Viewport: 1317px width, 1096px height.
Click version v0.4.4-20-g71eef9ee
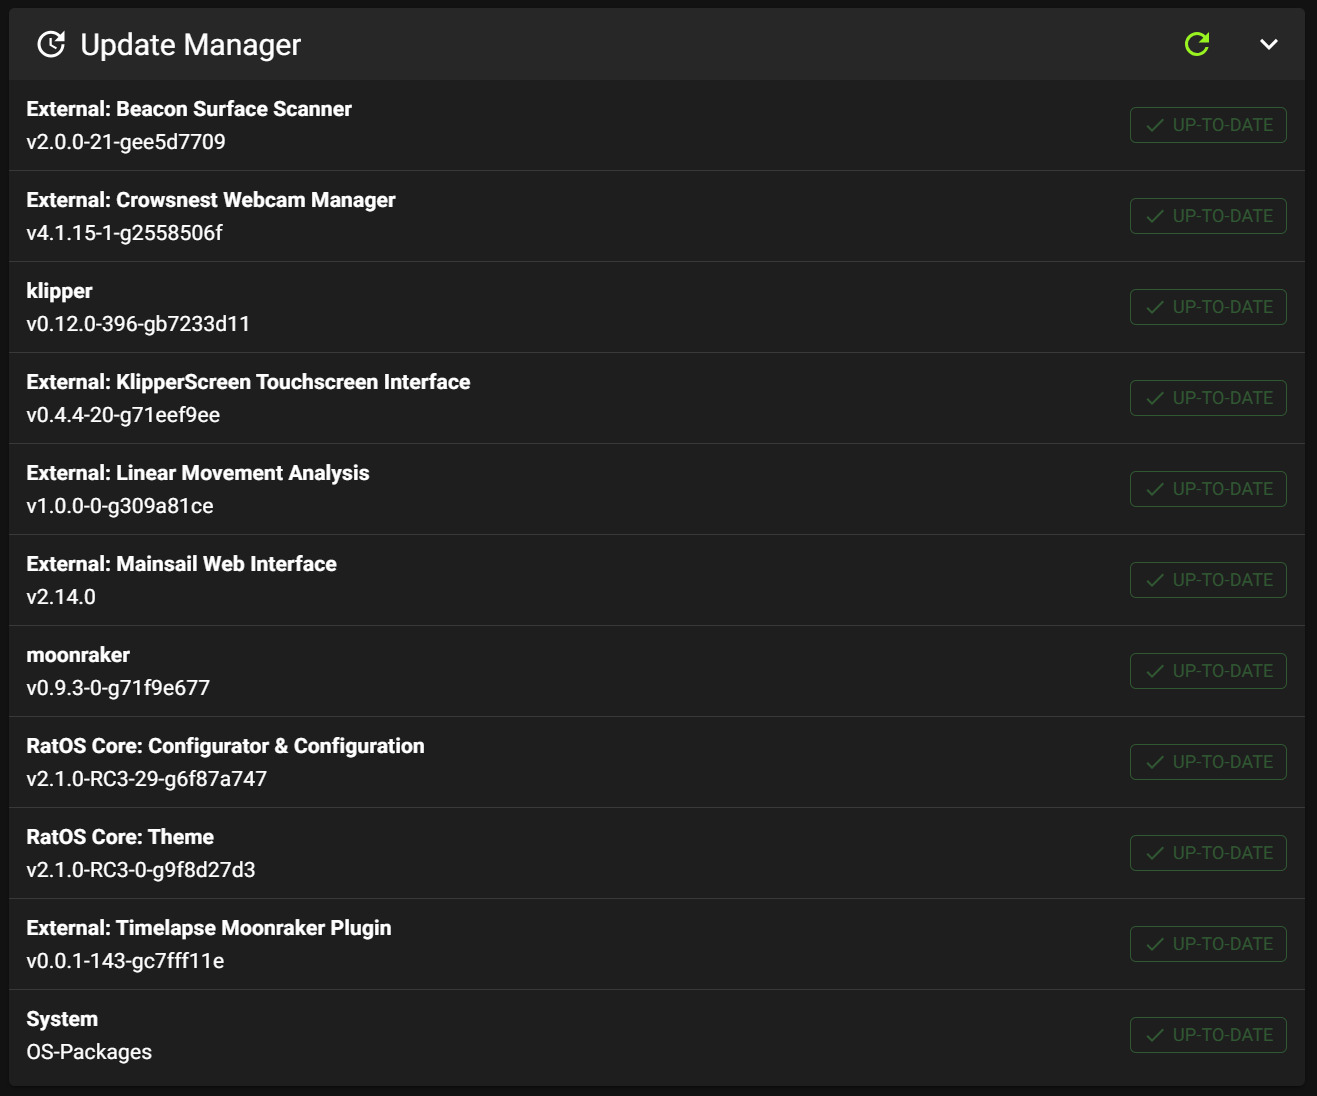(x=123, y=415)
